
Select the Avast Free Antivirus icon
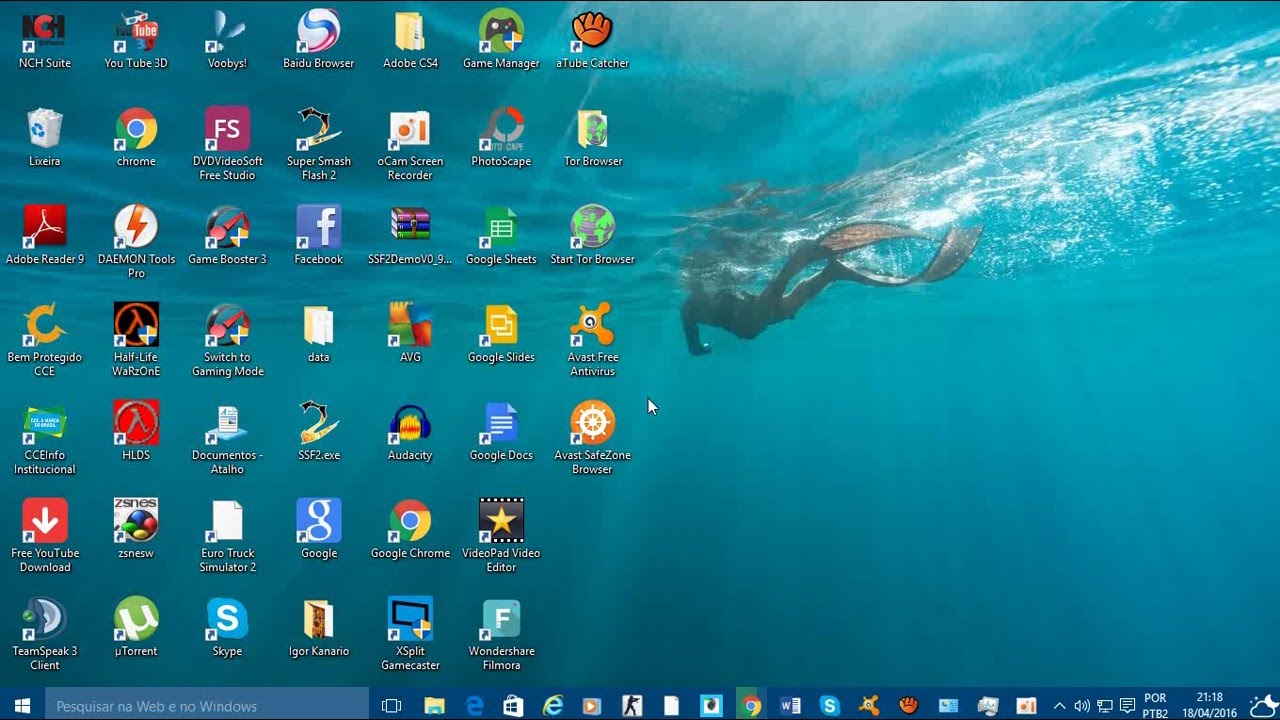point(593,341)
